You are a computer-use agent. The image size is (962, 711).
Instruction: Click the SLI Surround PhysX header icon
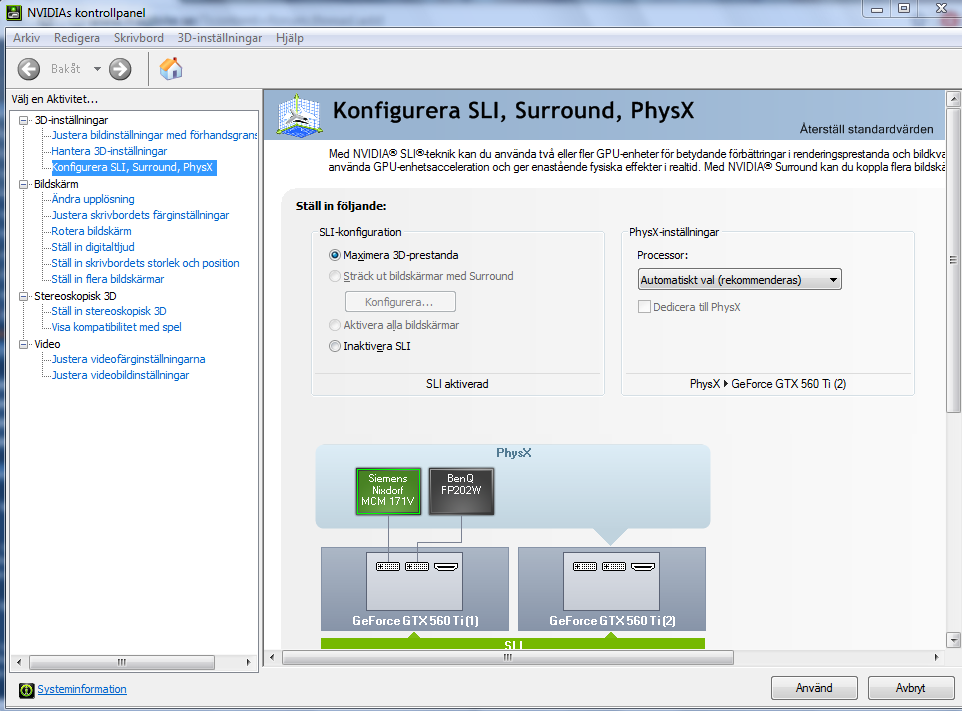coord(299,115)
